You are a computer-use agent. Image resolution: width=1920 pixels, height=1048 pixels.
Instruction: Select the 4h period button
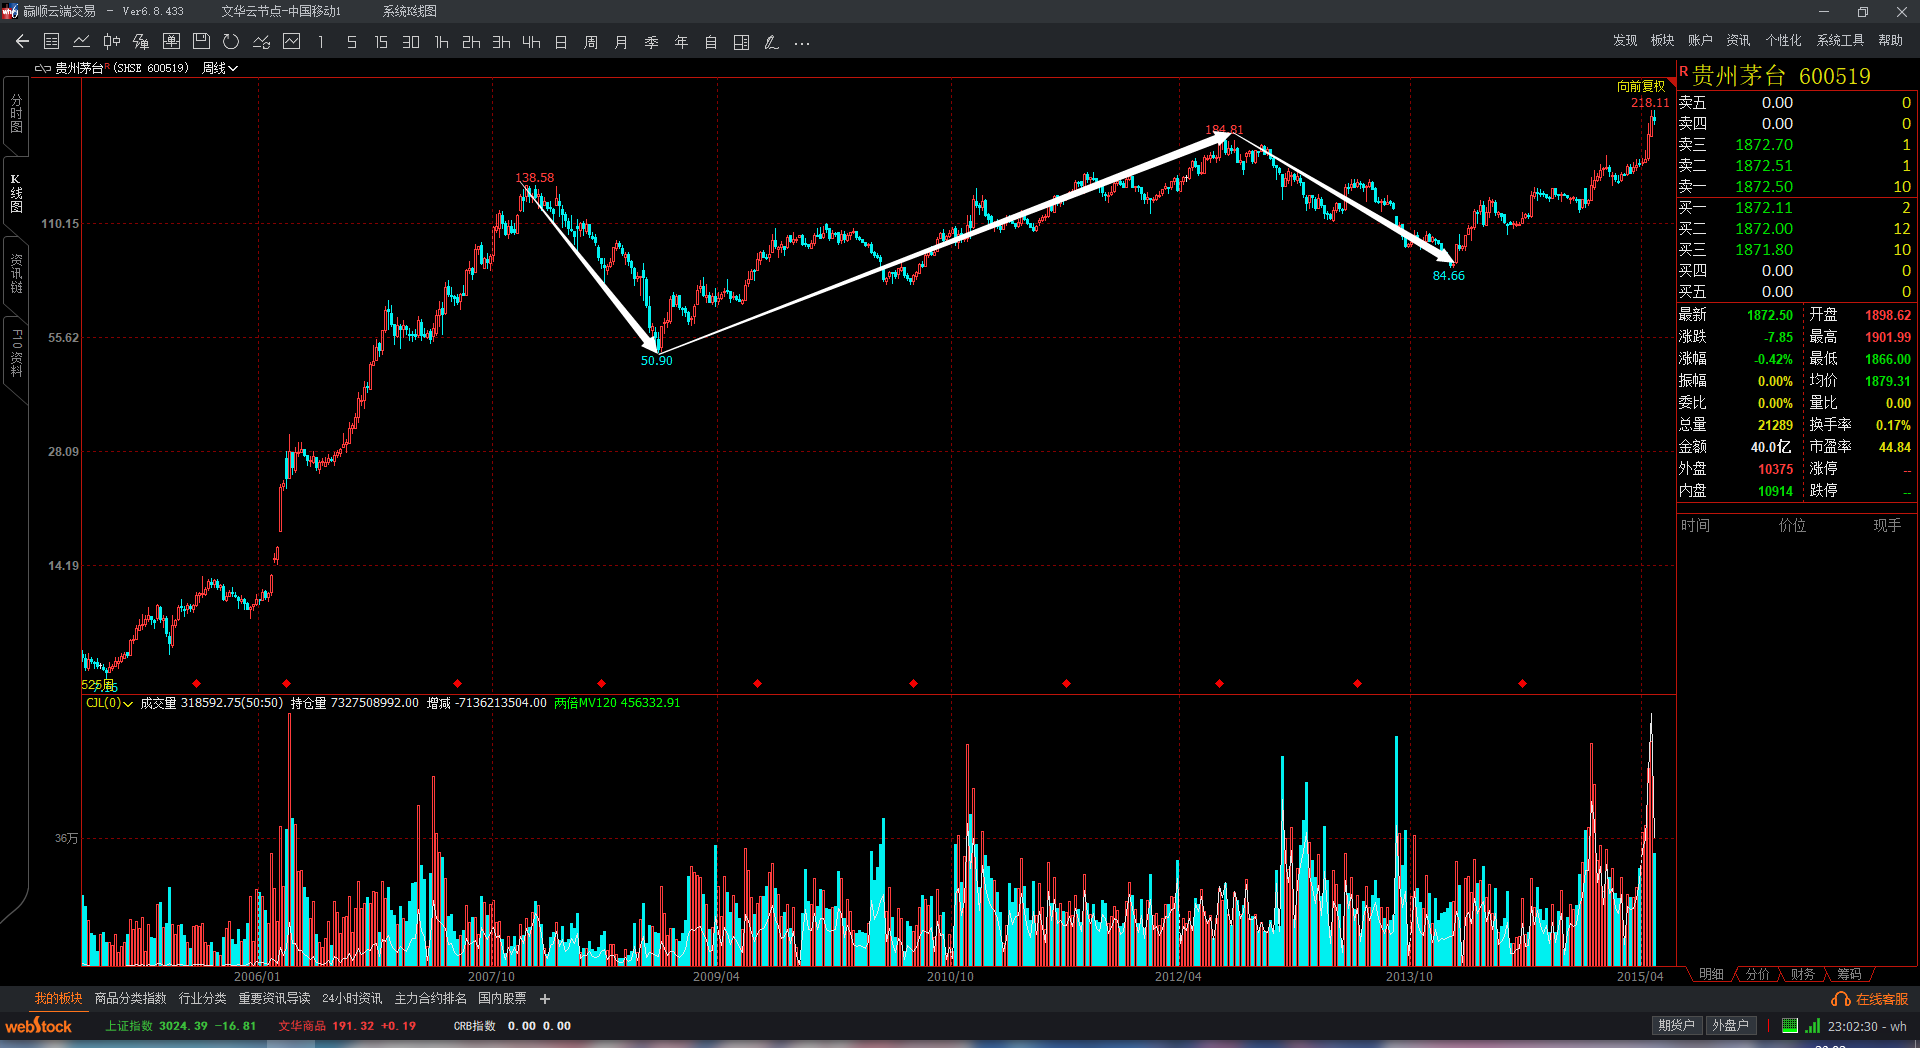(531, 42)
